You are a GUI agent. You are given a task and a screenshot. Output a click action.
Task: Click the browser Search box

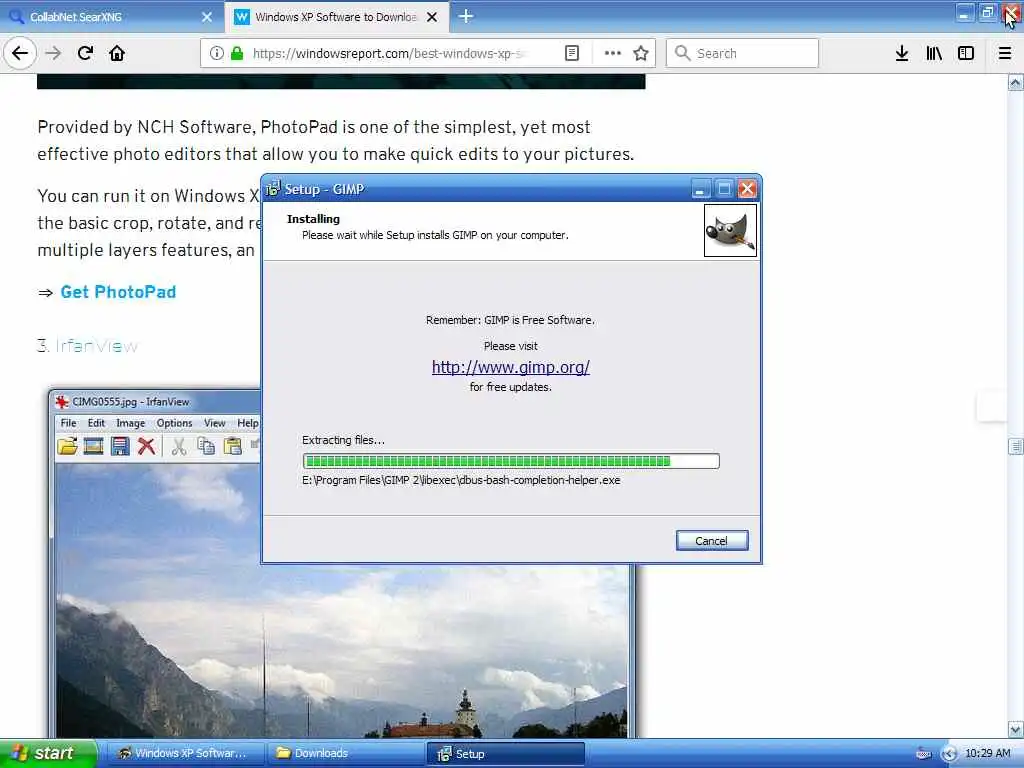(743, 53)
